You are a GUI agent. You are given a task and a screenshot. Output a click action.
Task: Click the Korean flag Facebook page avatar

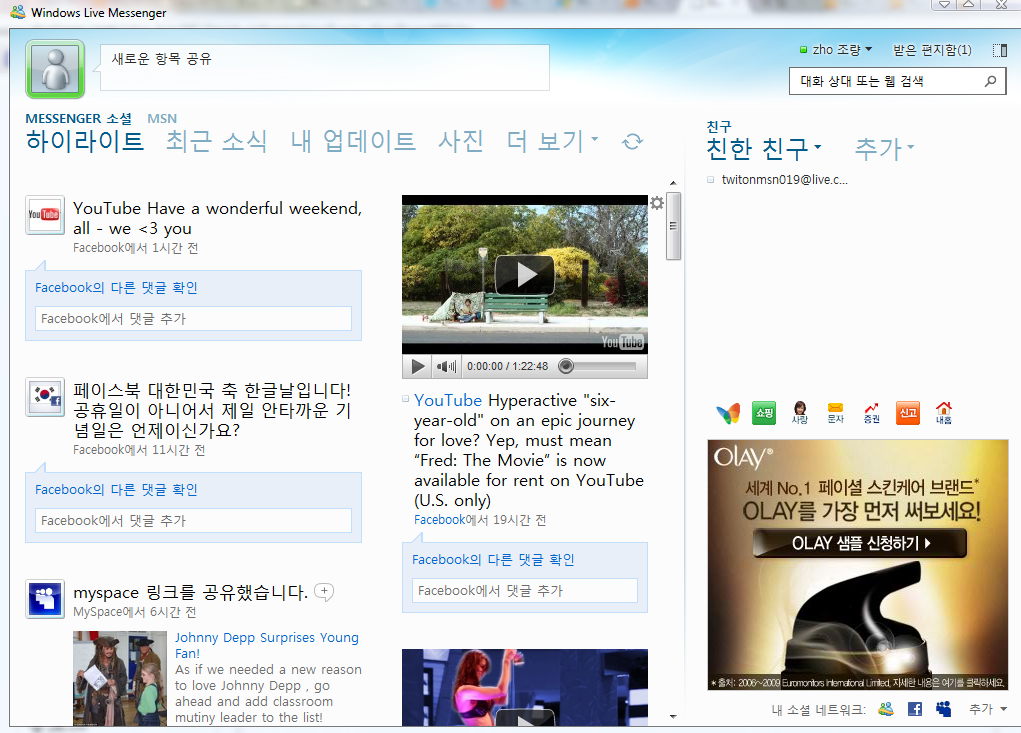click(x=45, y=396)
